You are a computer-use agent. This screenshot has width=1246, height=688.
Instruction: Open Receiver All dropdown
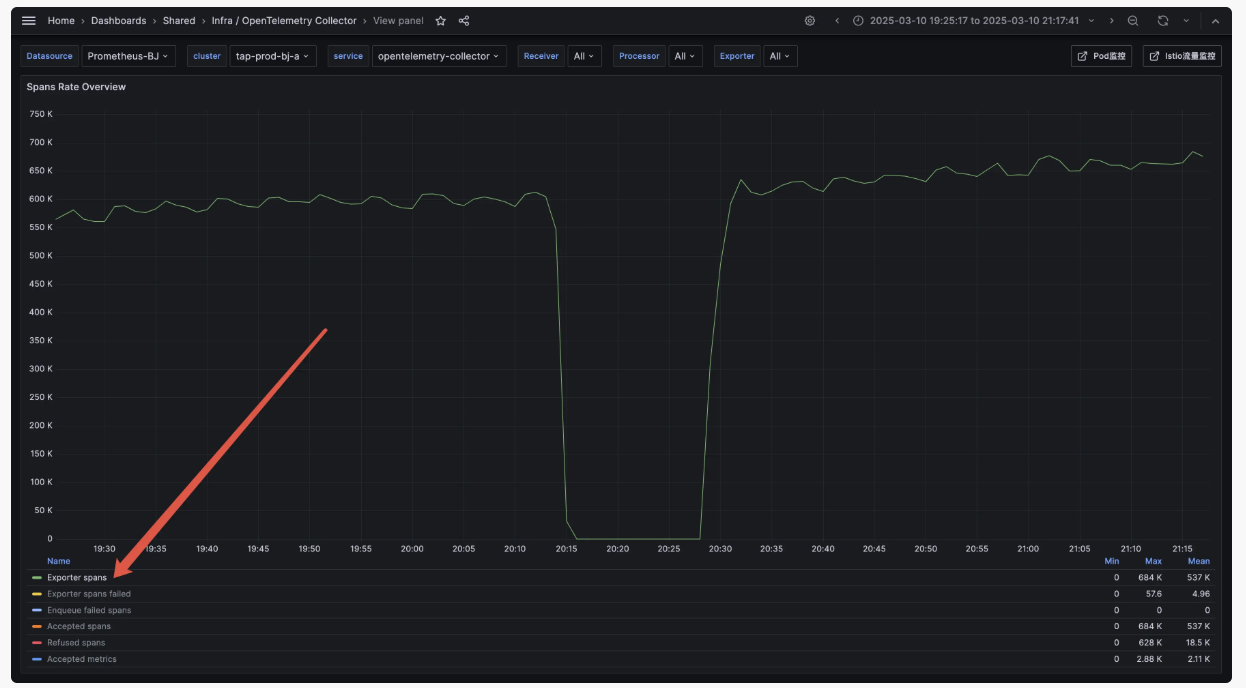(583, 56)
